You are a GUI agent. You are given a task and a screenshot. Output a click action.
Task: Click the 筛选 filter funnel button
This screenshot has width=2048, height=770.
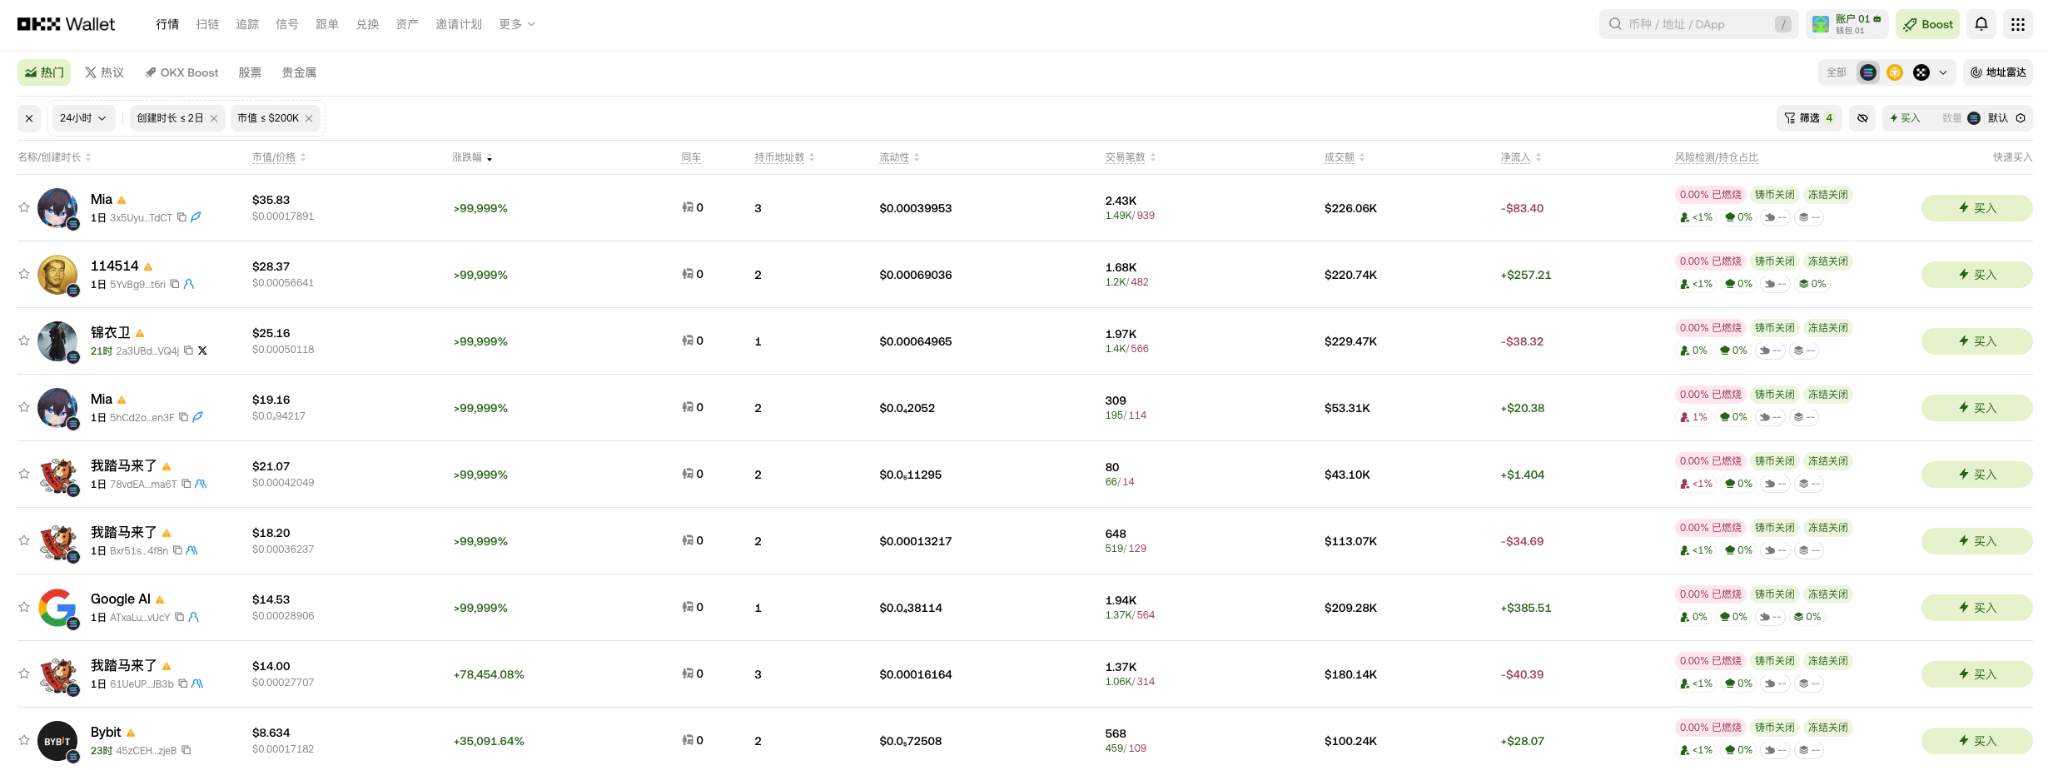(x=1808, y=118)
